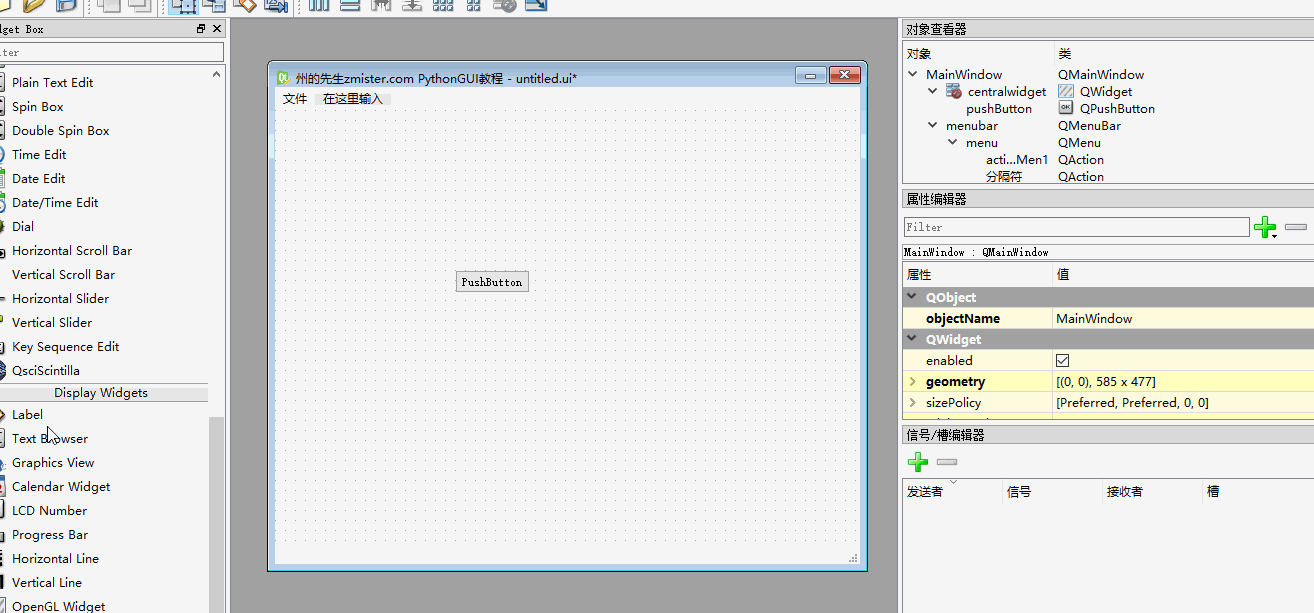
Task: Click the property Filter input field
Action: [x=1075, y=227]
